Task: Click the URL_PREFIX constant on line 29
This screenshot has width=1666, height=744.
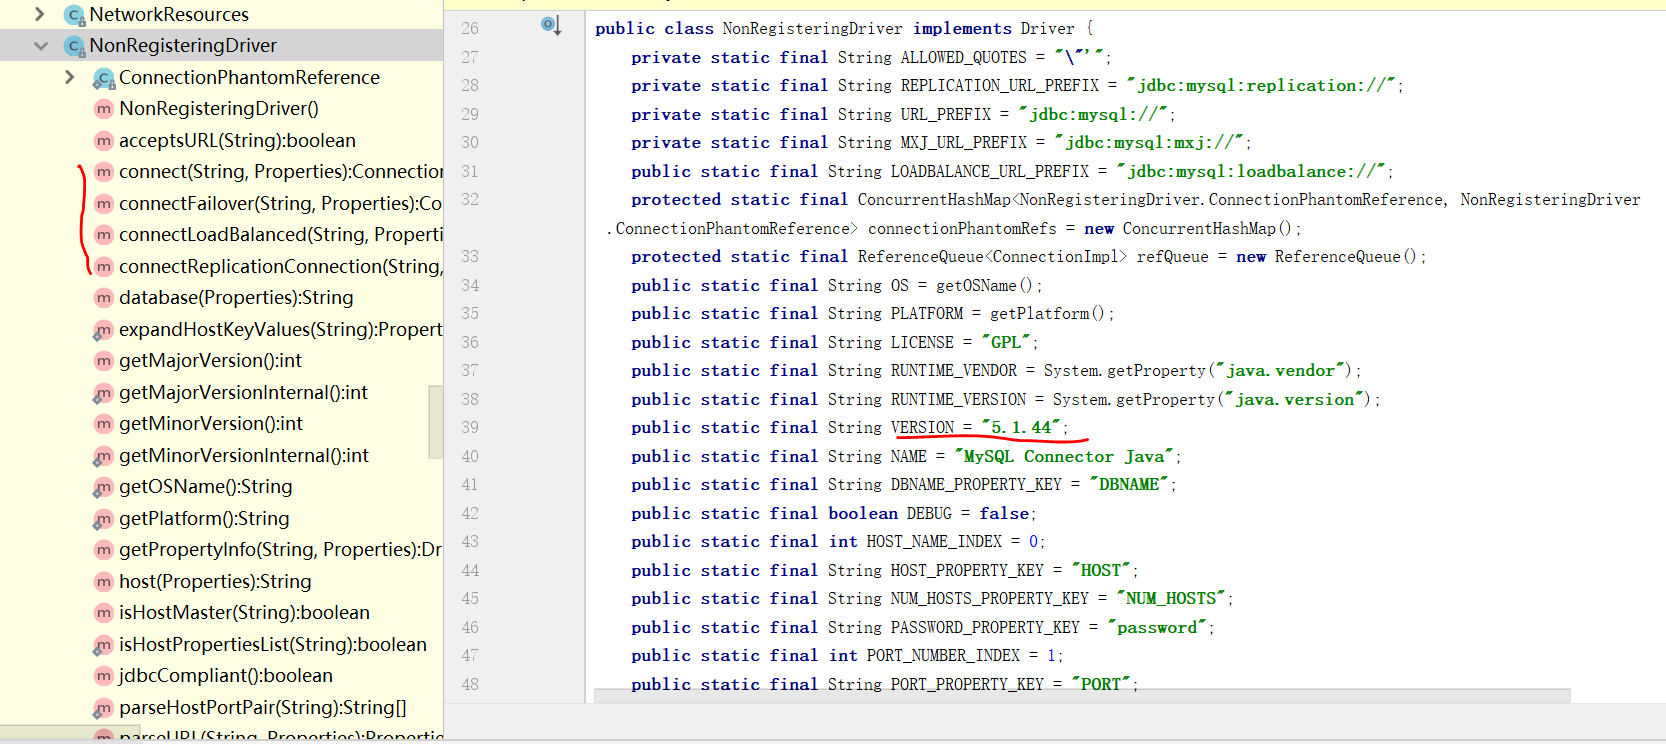Action: 946,114
